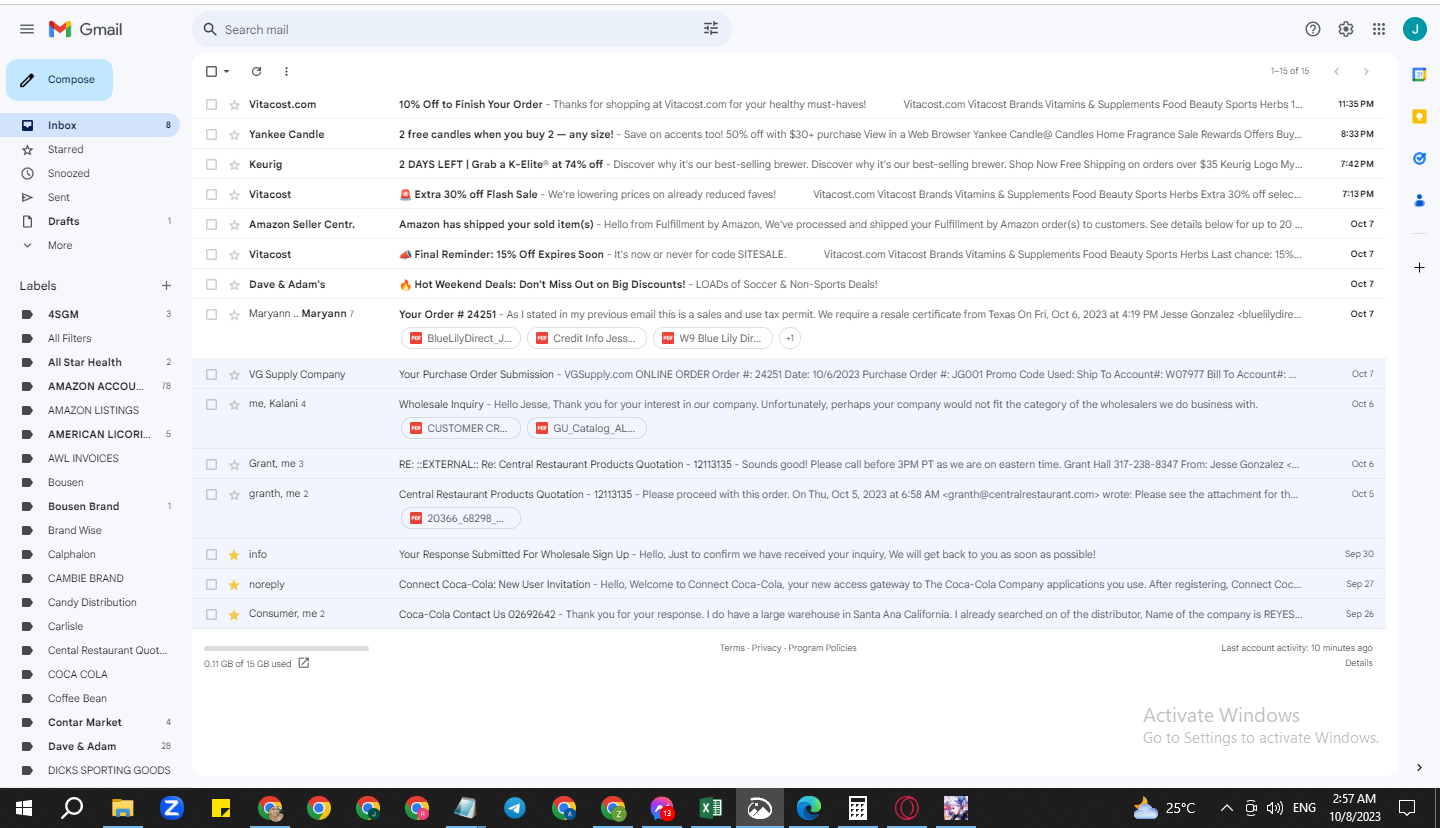Open Excel from the taskbar

[x=711, y=807]
